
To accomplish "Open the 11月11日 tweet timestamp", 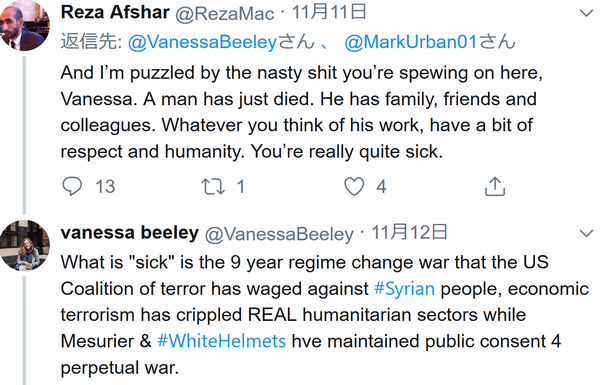I will click(x=329, y=12).
